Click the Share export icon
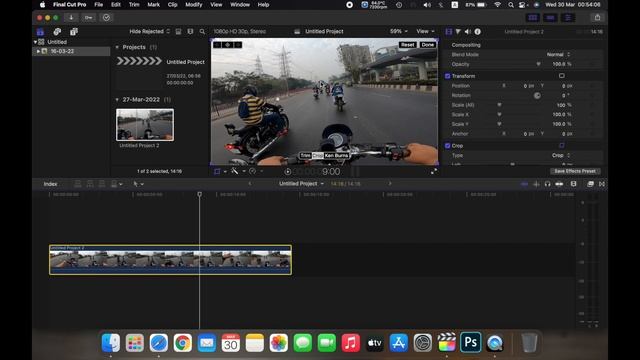640x360 pixels. click(597, 18)
